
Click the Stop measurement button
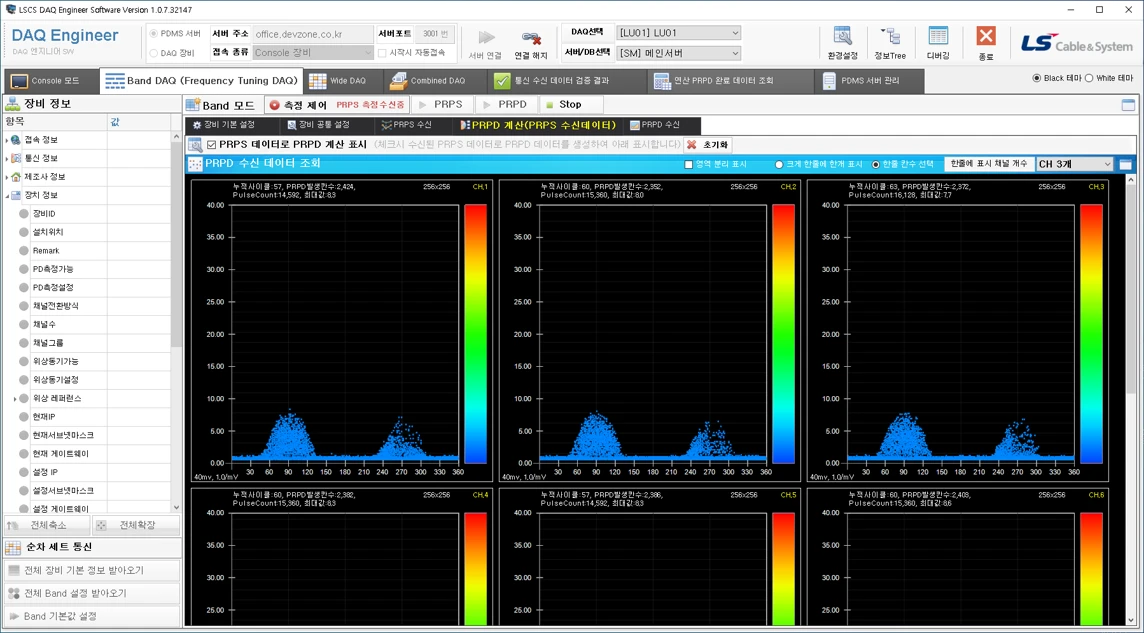[x=571, y=105]
